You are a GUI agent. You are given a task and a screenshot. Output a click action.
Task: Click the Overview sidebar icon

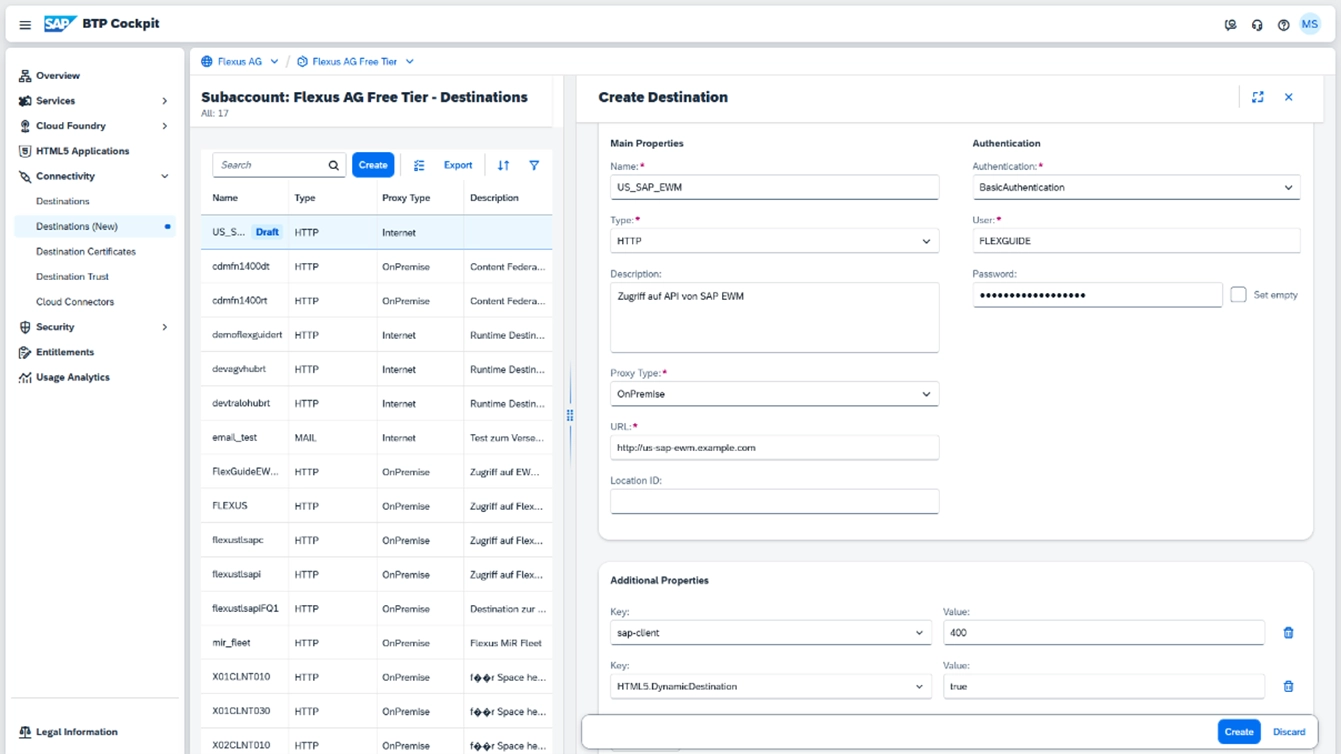point(25,76)
